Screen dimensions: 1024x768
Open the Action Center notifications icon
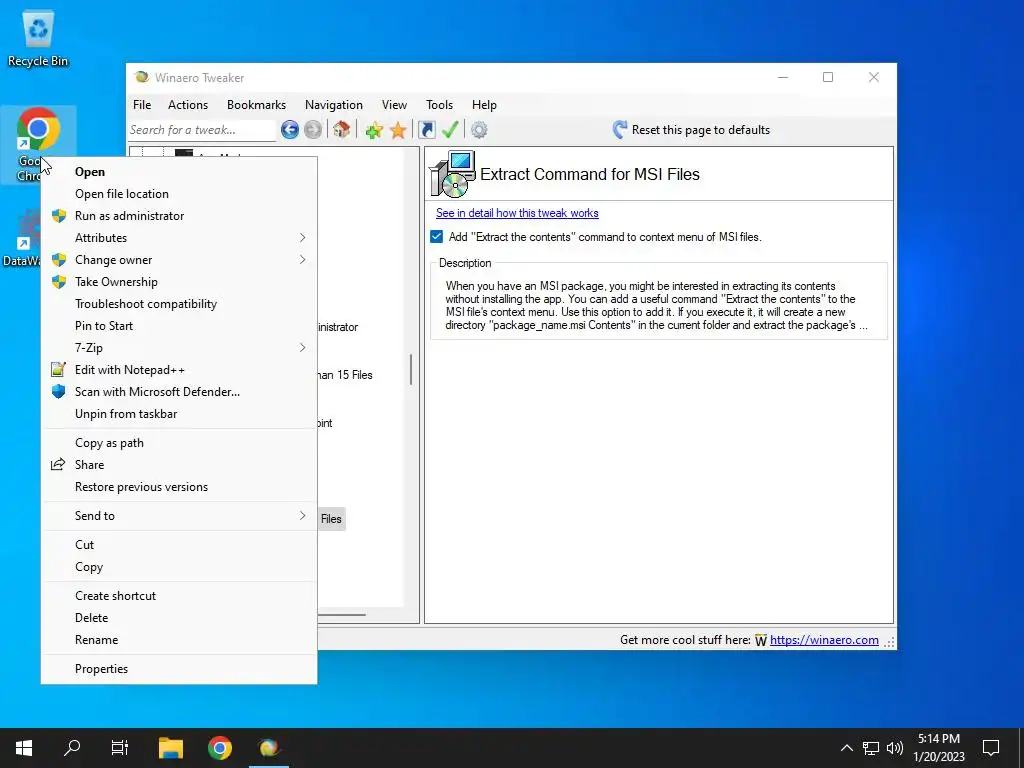click(991, 748)
